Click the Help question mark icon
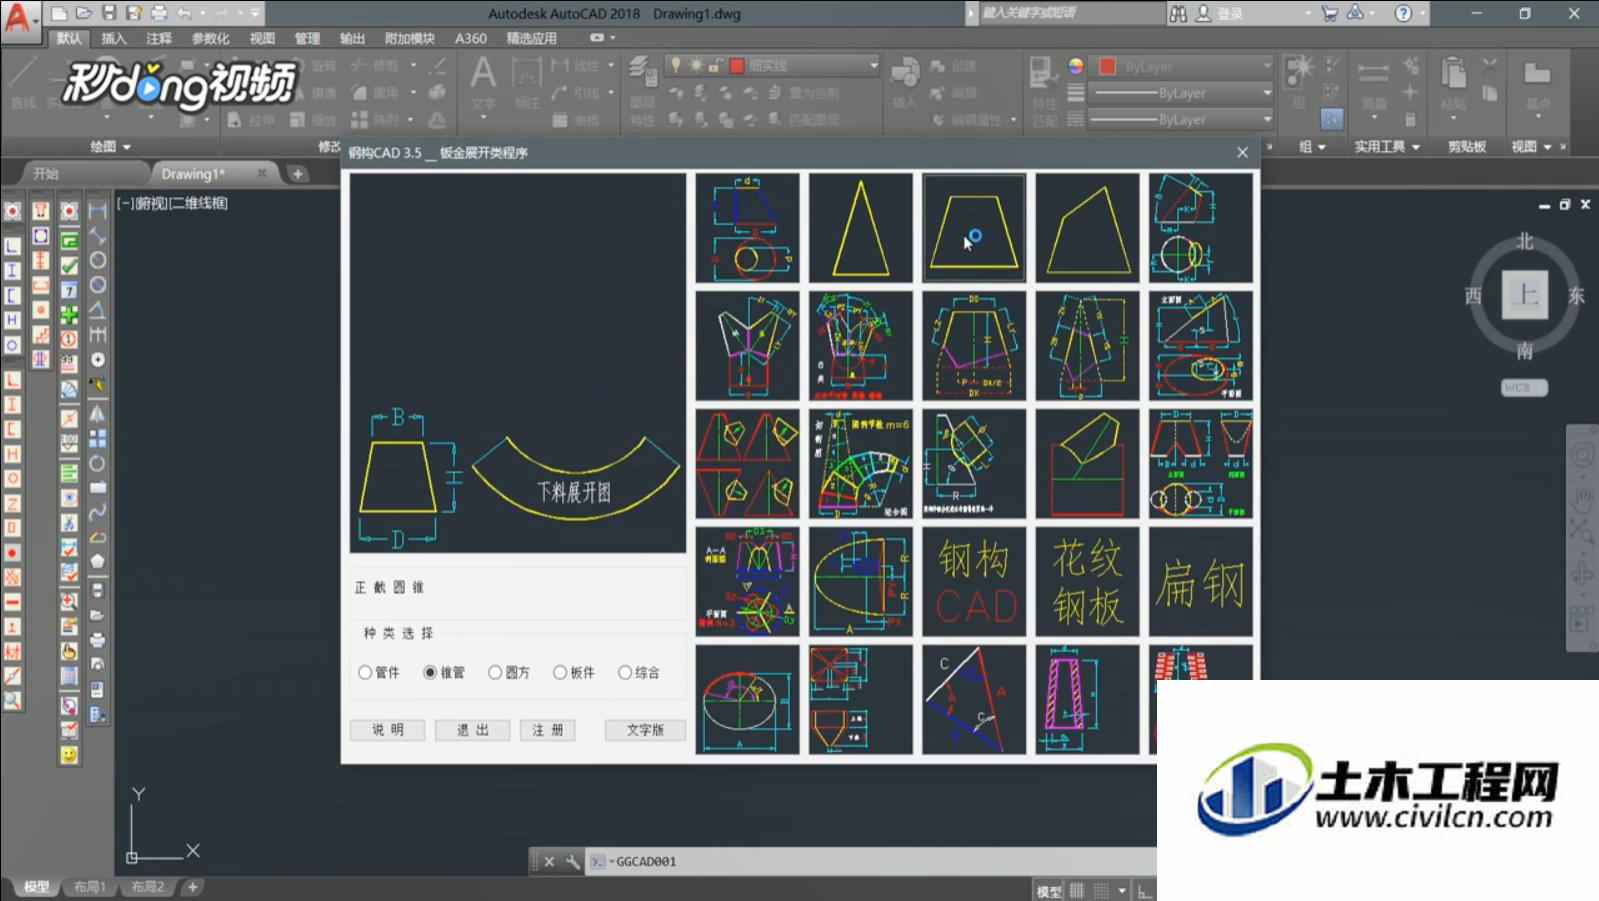 point(1403,13)
